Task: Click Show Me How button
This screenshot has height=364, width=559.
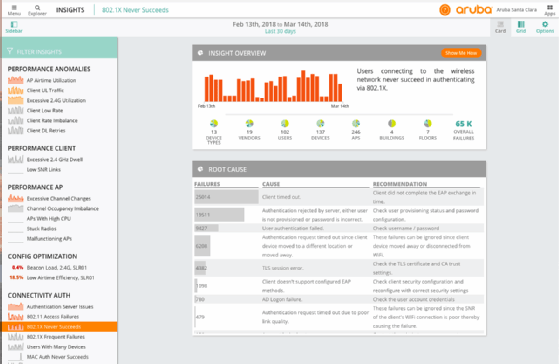Action: coord(461,53)
